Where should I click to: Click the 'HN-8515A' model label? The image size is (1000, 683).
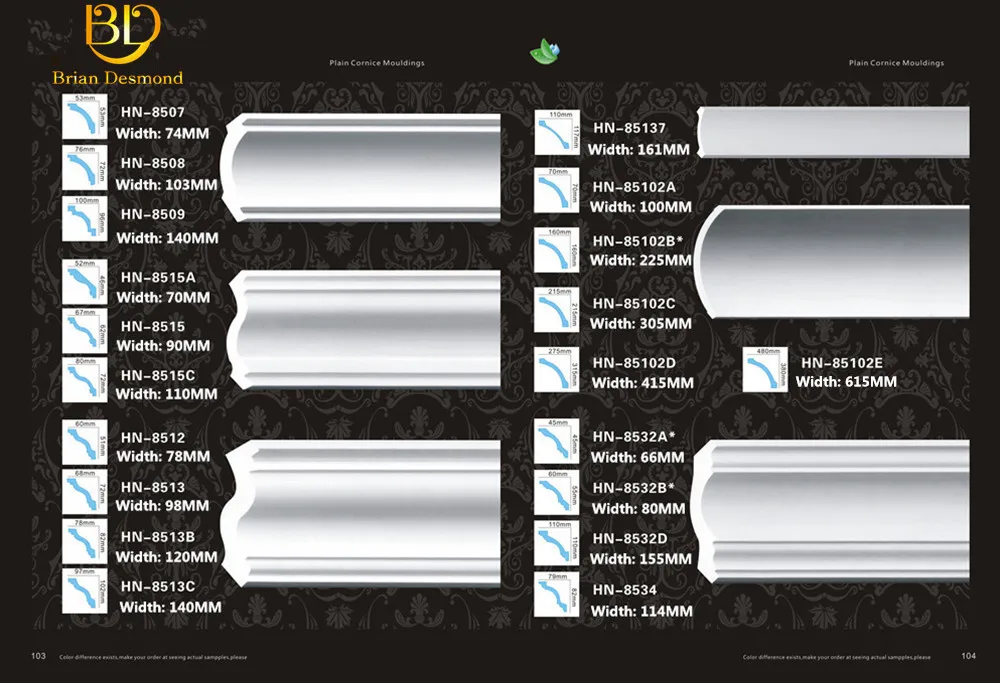(x=158, y=277)
